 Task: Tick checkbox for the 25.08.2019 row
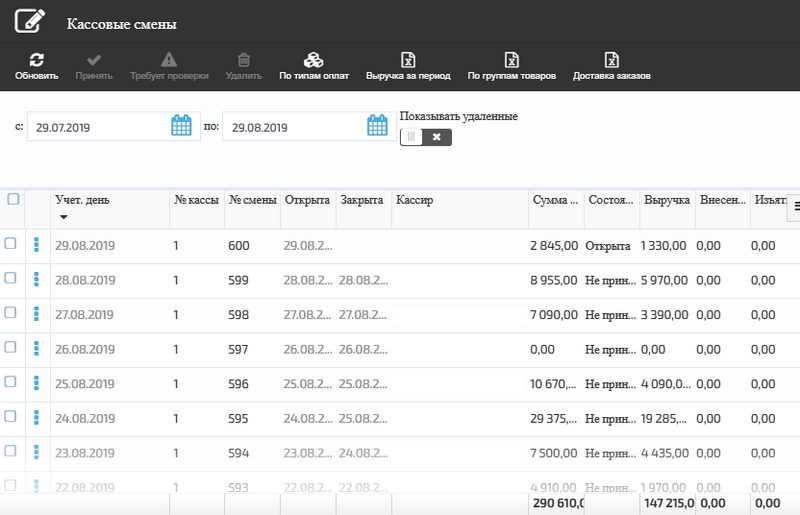(11, 381)
